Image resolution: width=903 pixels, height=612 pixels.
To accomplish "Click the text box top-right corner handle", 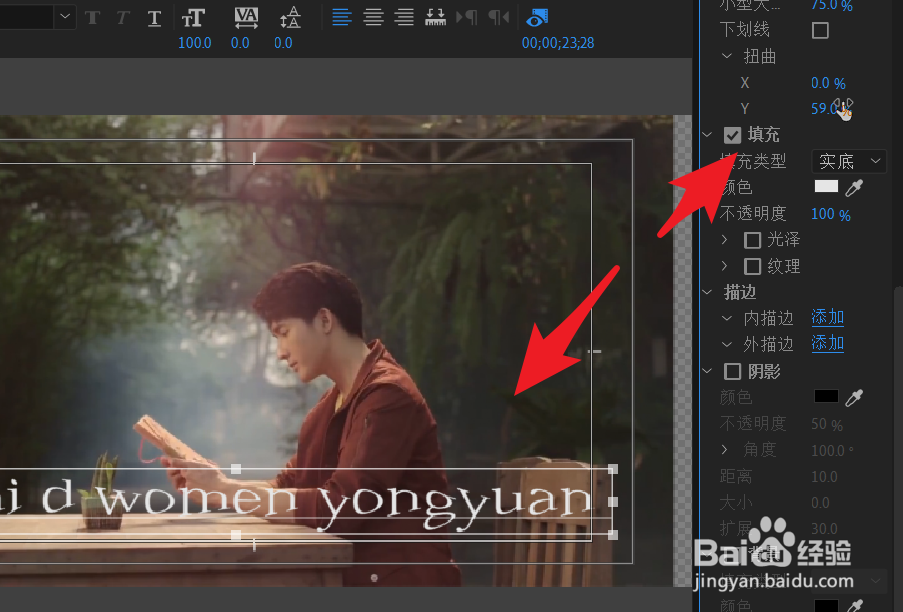I will coord(613,469).
